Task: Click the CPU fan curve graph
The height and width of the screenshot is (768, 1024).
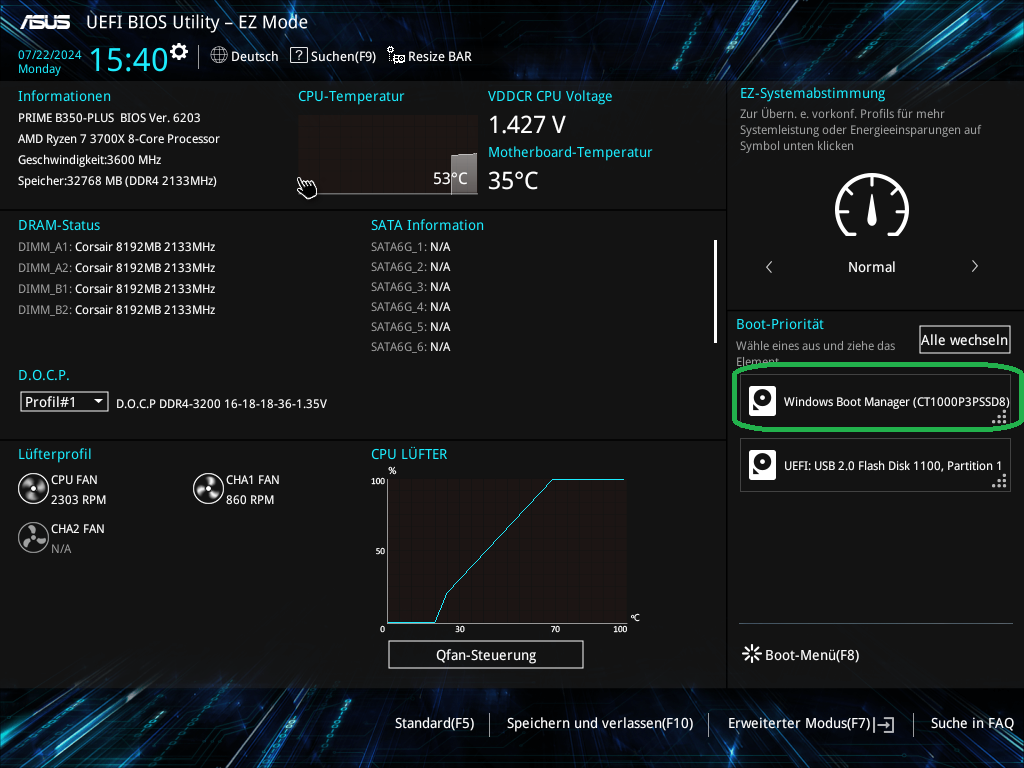Action: pos(507,551)
